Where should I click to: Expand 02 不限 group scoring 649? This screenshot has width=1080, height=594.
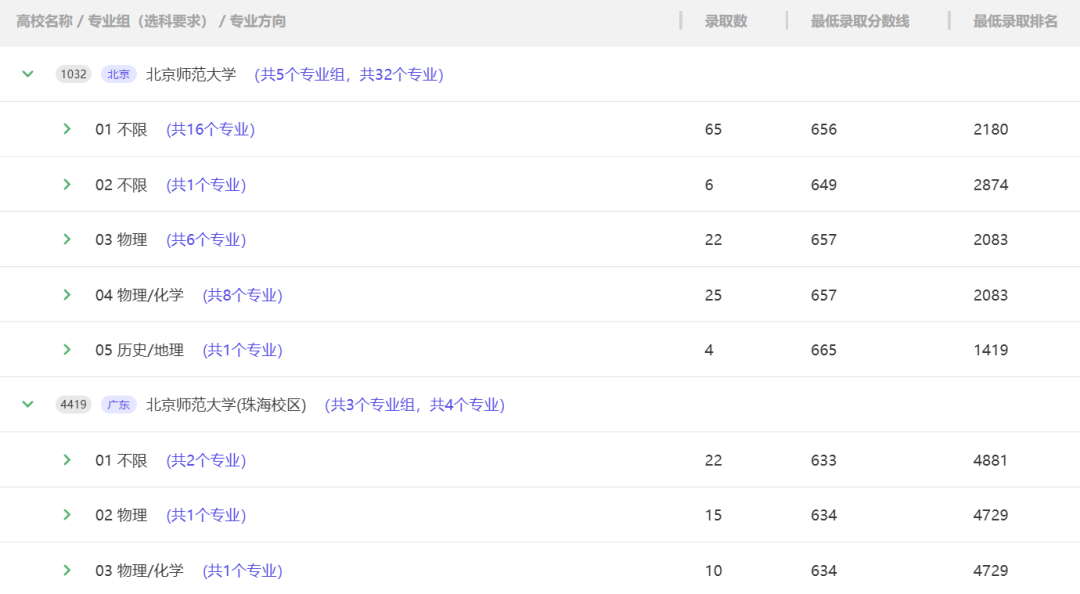(67, 184)
